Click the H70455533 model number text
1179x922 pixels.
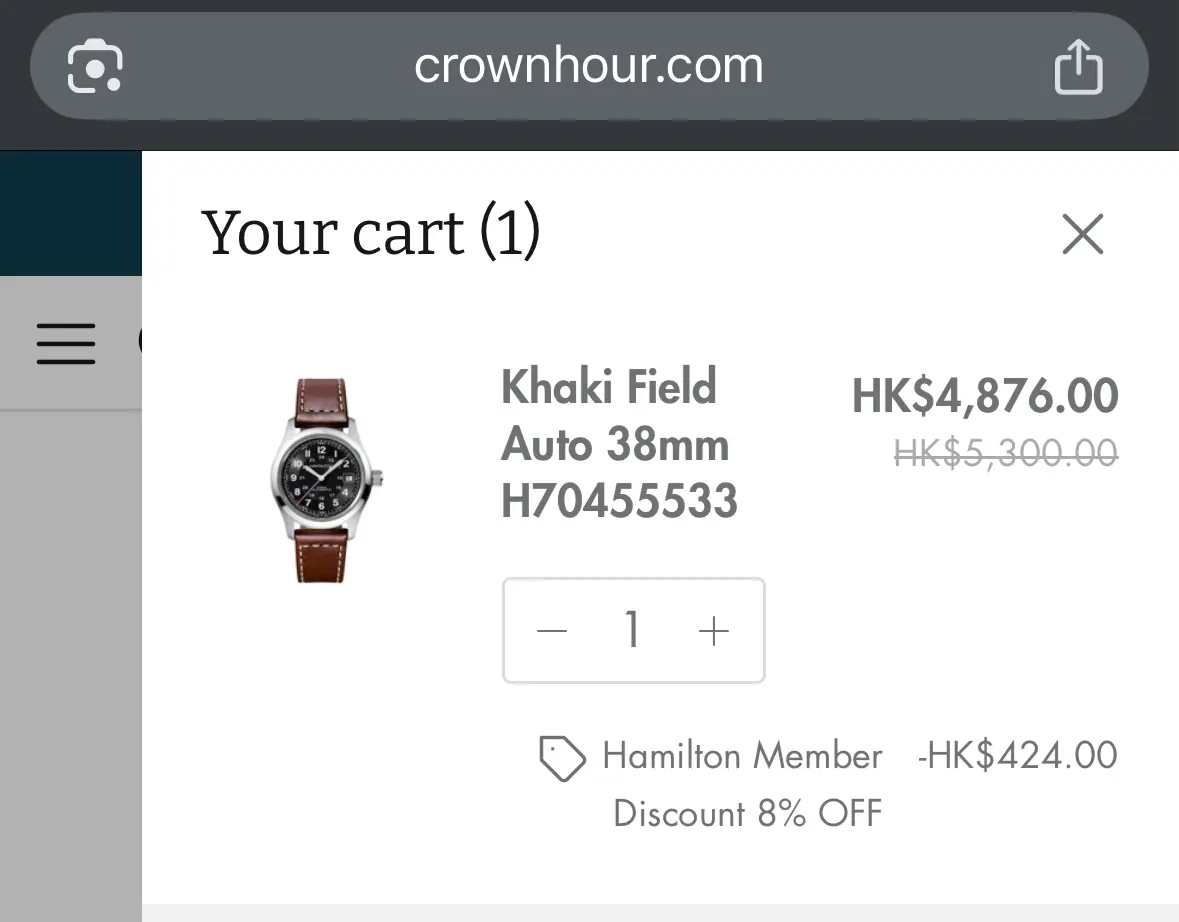pos(620,501)
